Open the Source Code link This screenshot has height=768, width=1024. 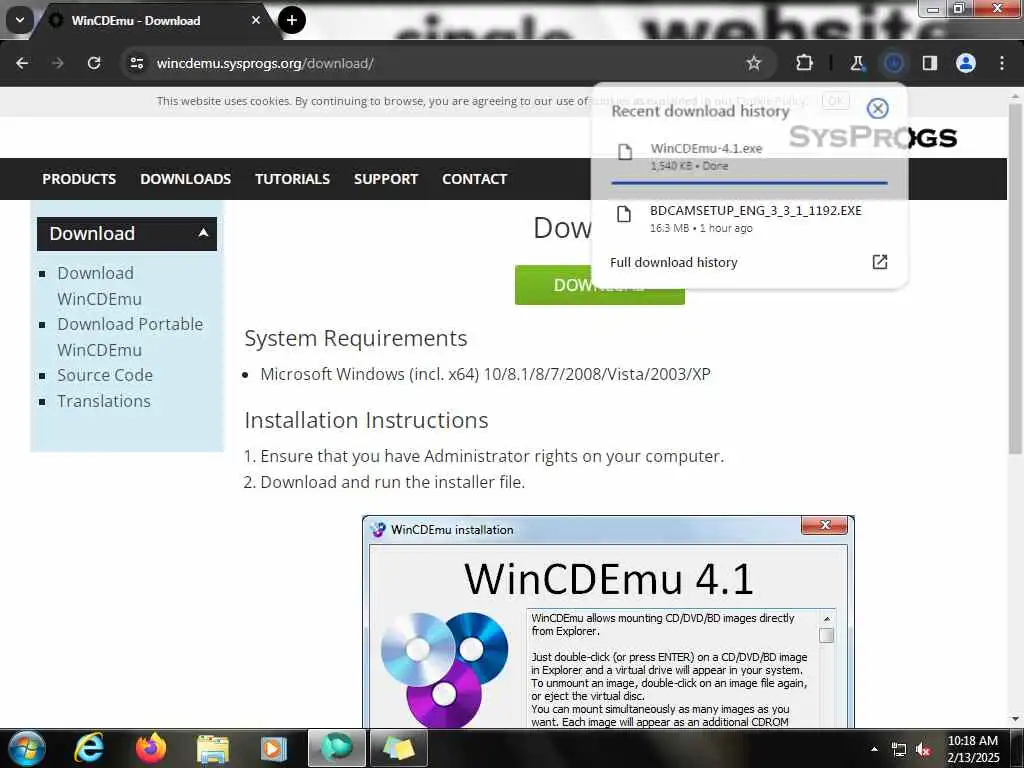105,376
